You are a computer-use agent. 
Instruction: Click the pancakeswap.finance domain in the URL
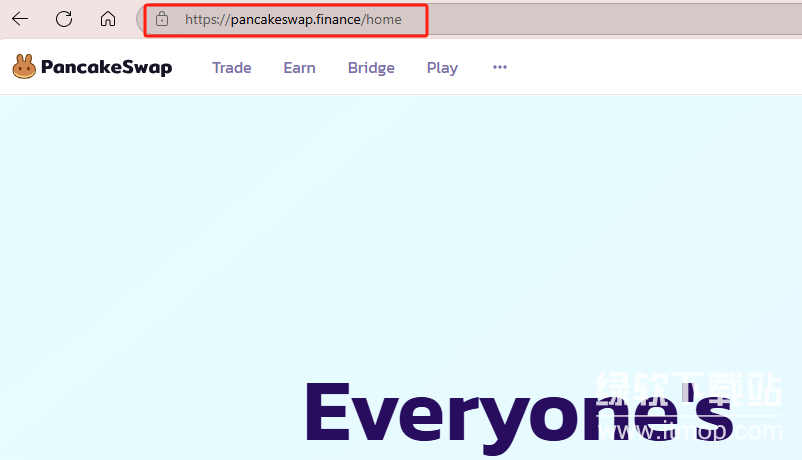tap(295, 19)
